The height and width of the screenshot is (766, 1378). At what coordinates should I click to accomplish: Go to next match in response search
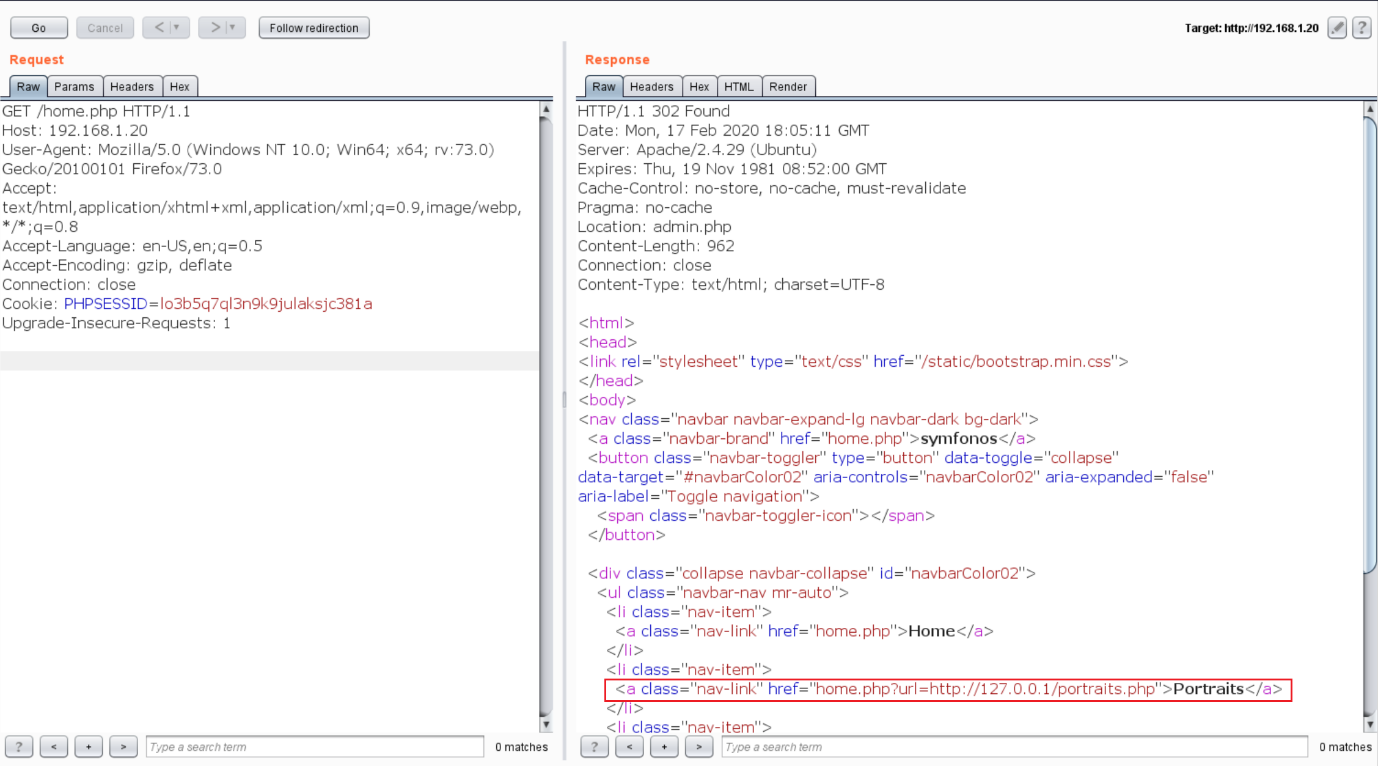[x=698, y=746]
